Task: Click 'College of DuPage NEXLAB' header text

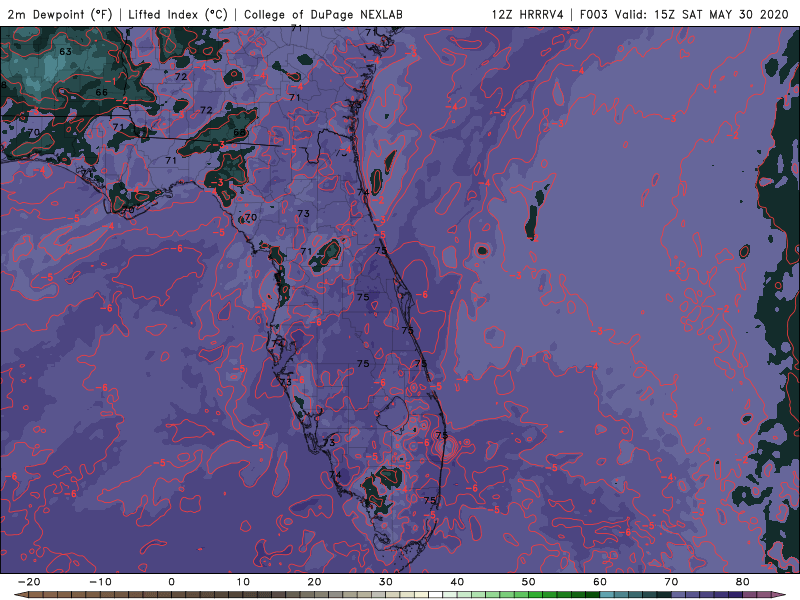Action: click(323, 15)
